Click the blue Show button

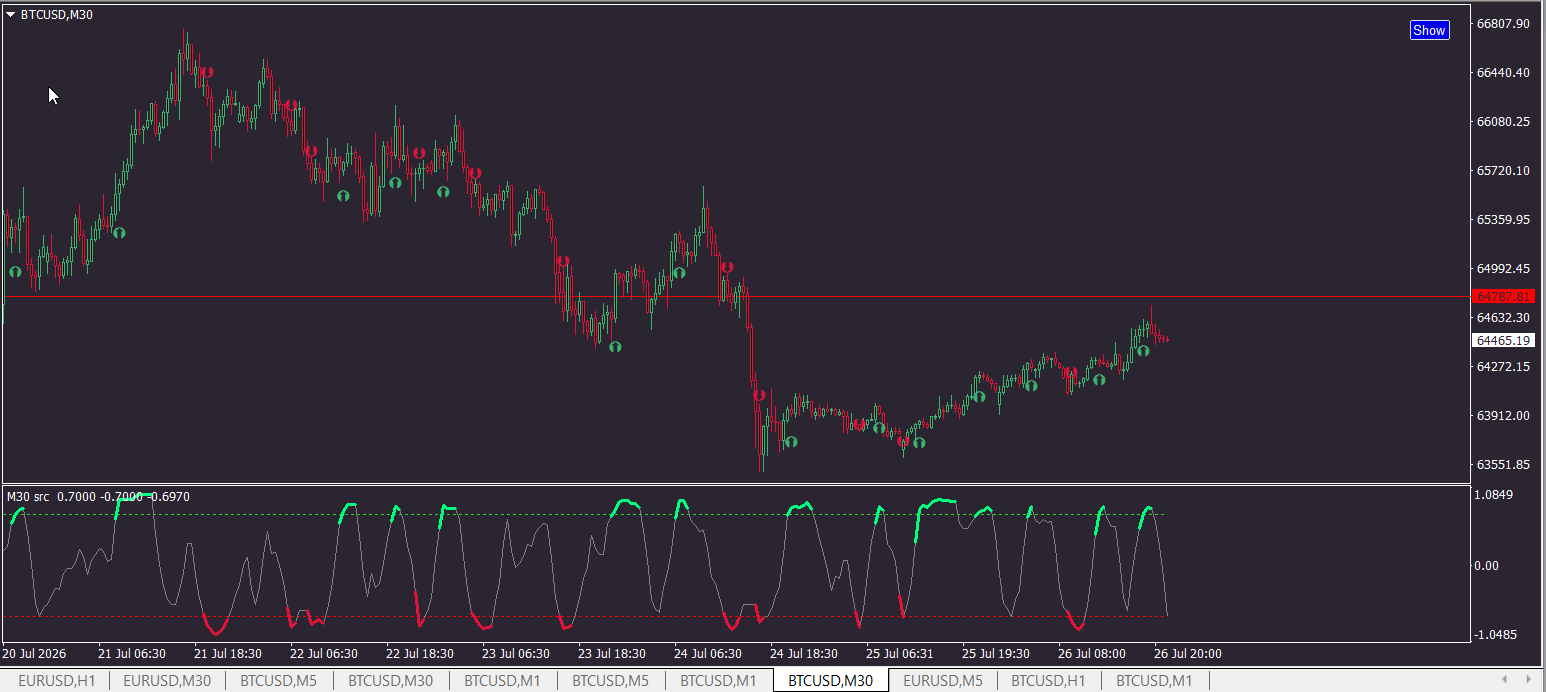[1429, 30]
